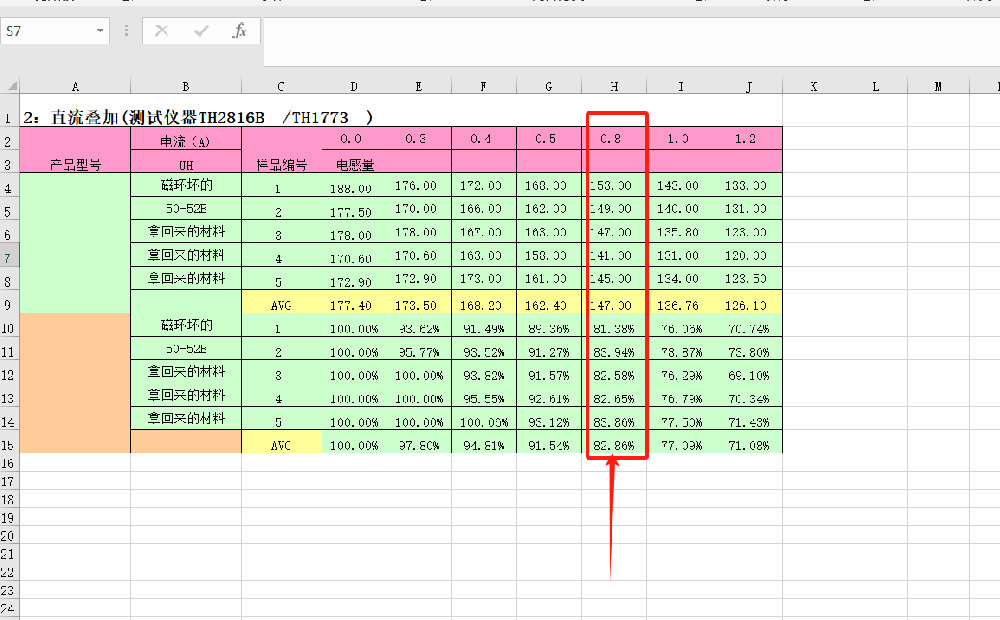Select row 18 header

(9, 499)
